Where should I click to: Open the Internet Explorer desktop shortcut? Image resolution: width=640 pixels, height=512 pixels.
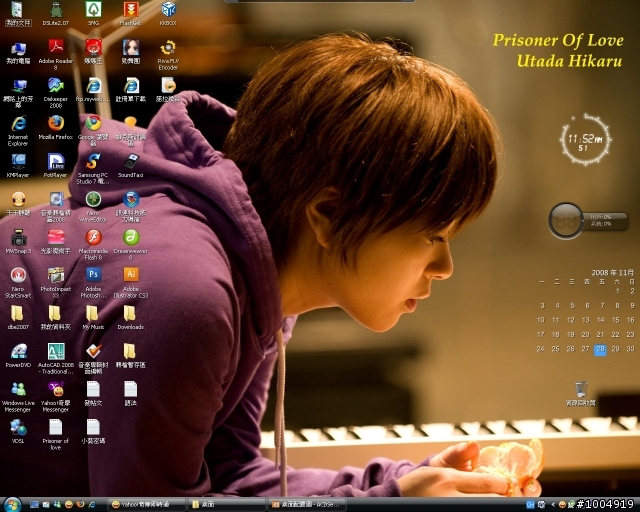(x=18, y=131)
